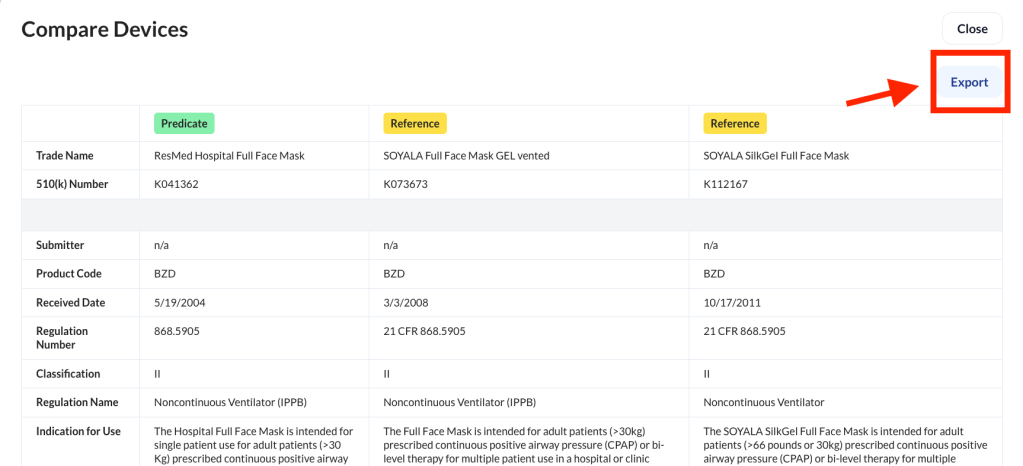Click the first yellow Reference badge

click(x=414, y=123)
